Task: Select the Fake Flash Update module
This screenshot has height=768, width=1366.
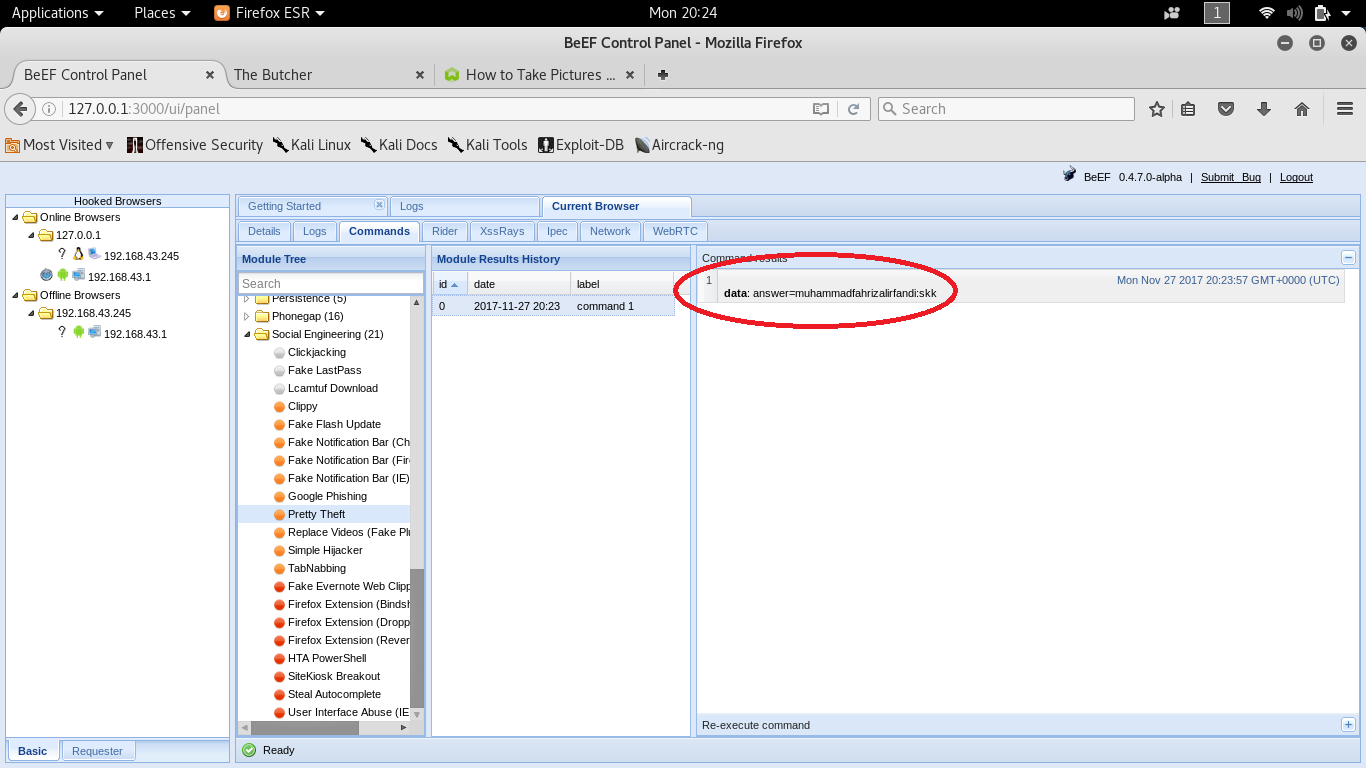Action: pyautogui.click(x=334, y=424)
